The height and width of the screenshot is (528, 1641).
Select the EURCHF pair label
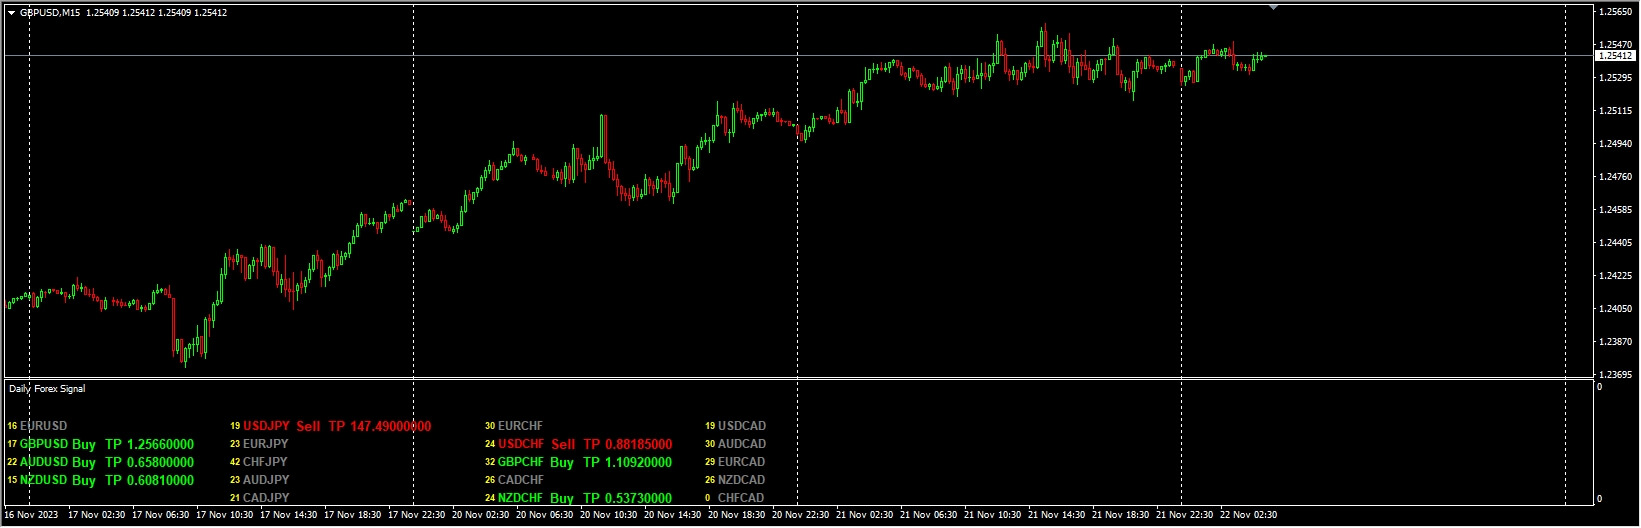[520, 426]
